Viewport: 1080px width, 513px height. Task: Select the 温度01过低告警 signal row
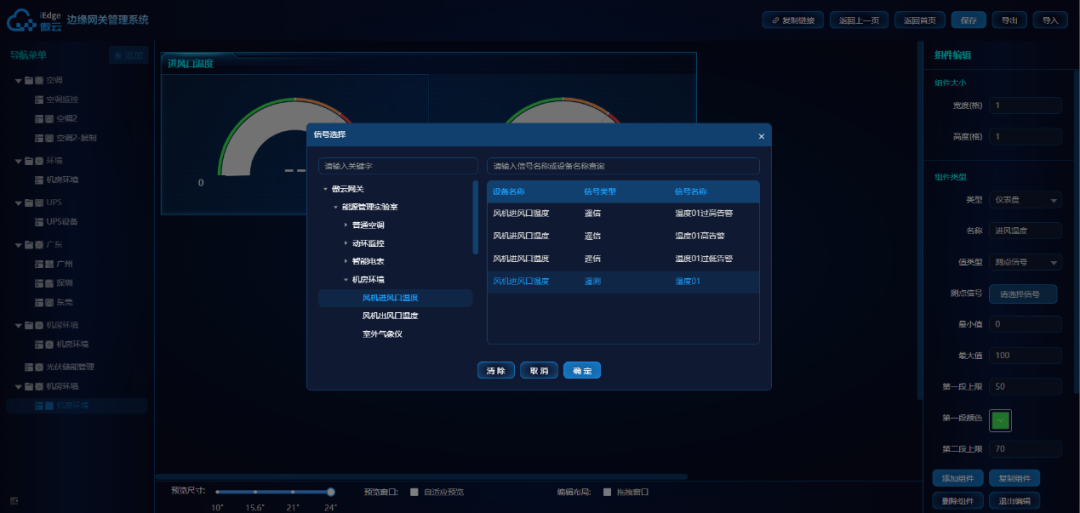point(623,258)
